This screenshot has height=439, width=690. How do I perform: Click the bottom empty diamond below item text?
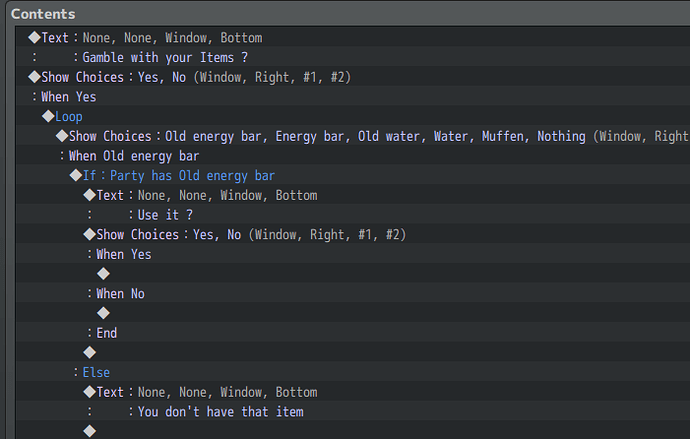[90, 431]
